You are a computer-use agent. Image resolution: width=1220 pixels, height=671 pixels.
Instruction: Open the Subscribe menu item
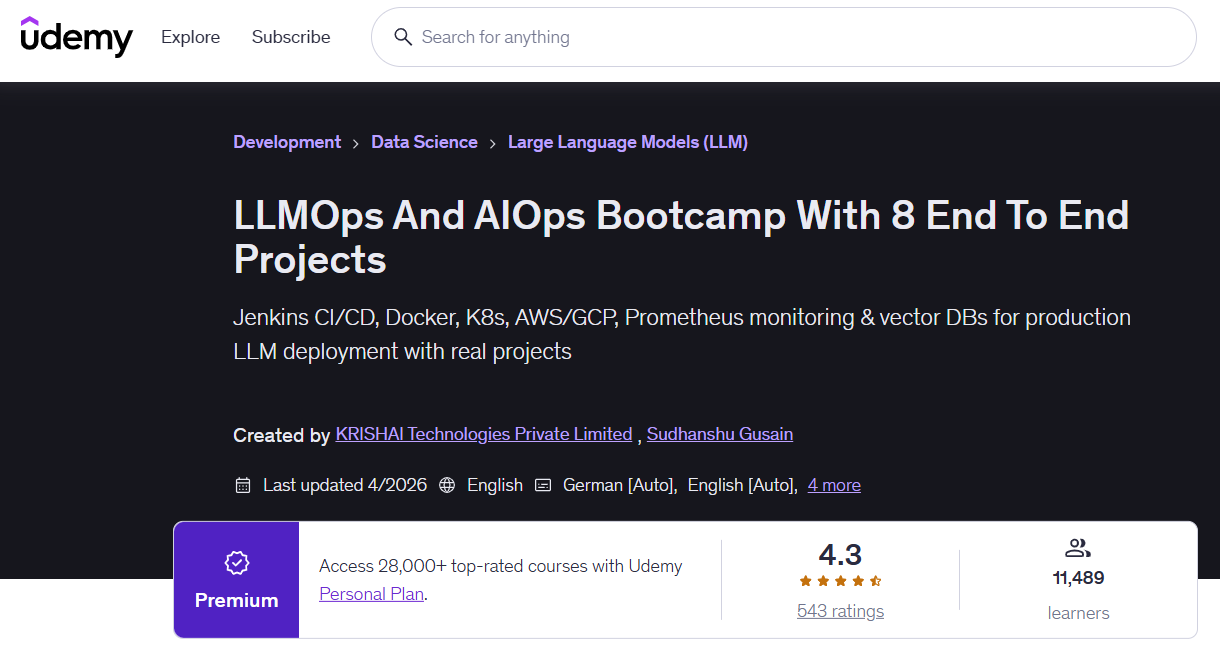[291, 37]
